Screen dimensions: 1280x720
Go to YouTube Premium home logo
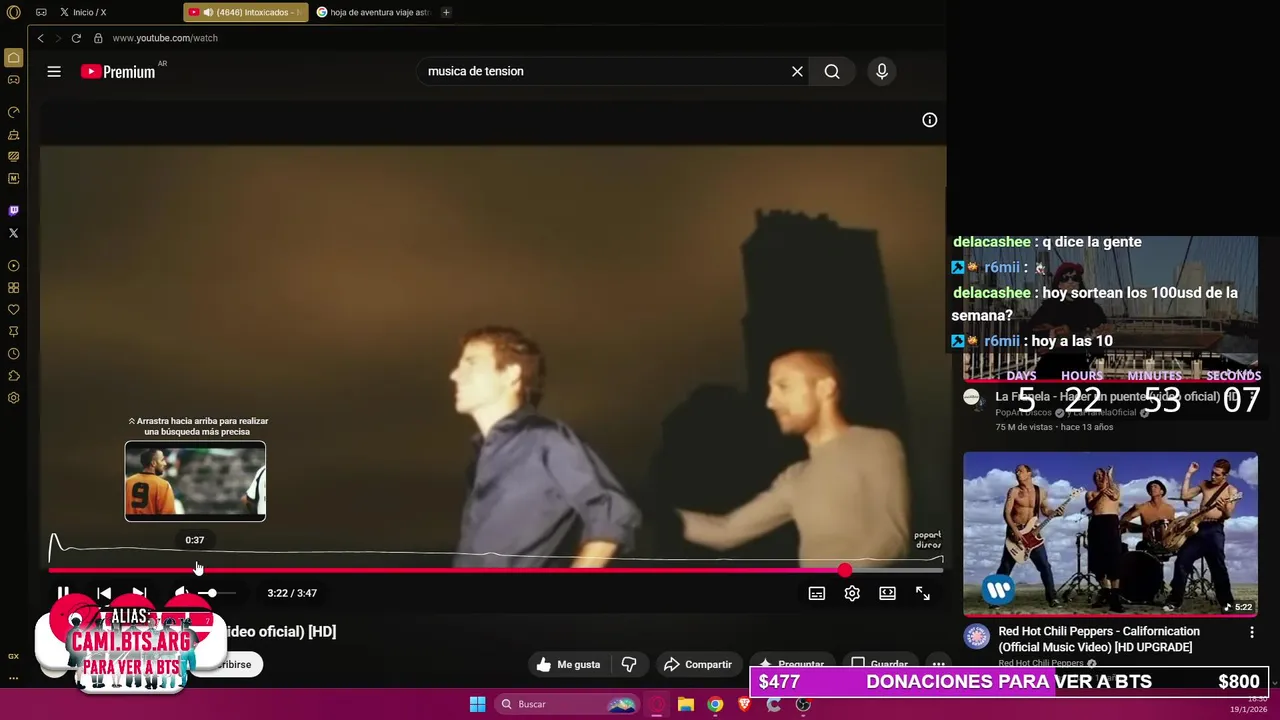tap(118, 71)
